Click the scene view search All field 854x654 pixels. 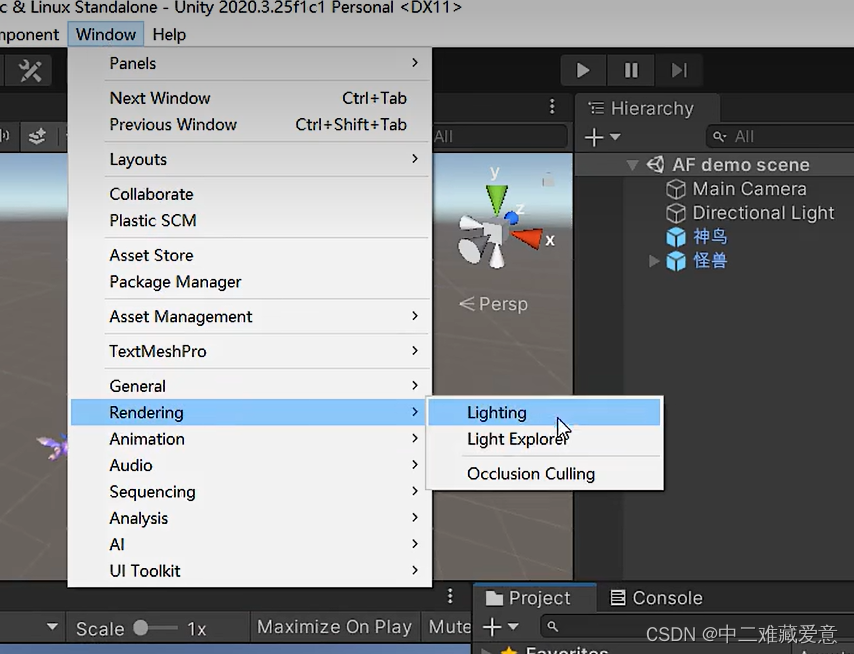click(500, 136)
